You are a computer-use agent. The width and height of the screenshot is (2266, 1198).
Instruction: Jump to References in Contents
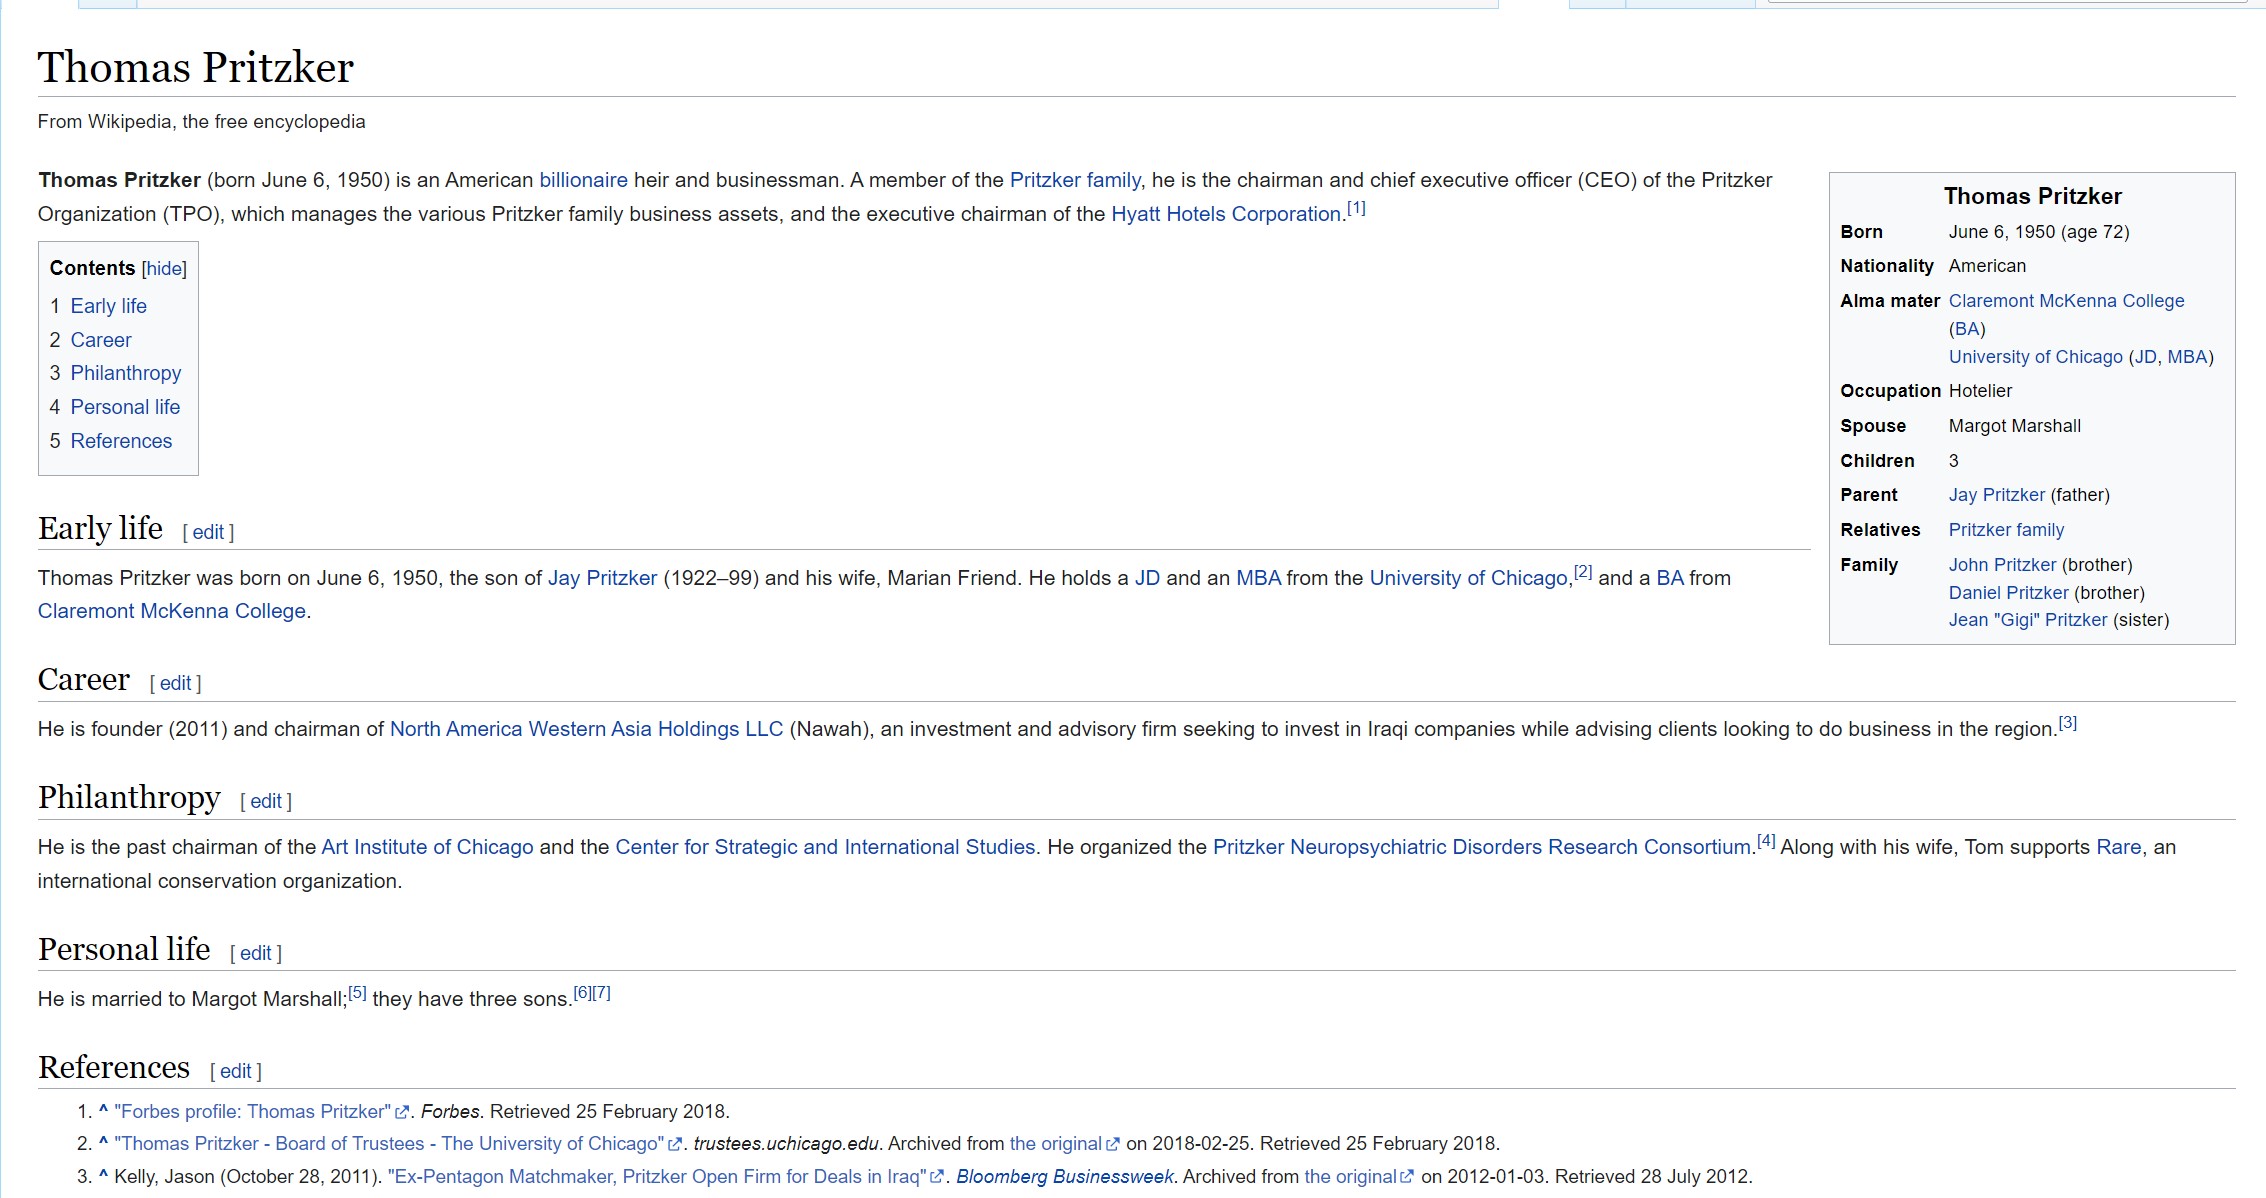tap(121, 441)
